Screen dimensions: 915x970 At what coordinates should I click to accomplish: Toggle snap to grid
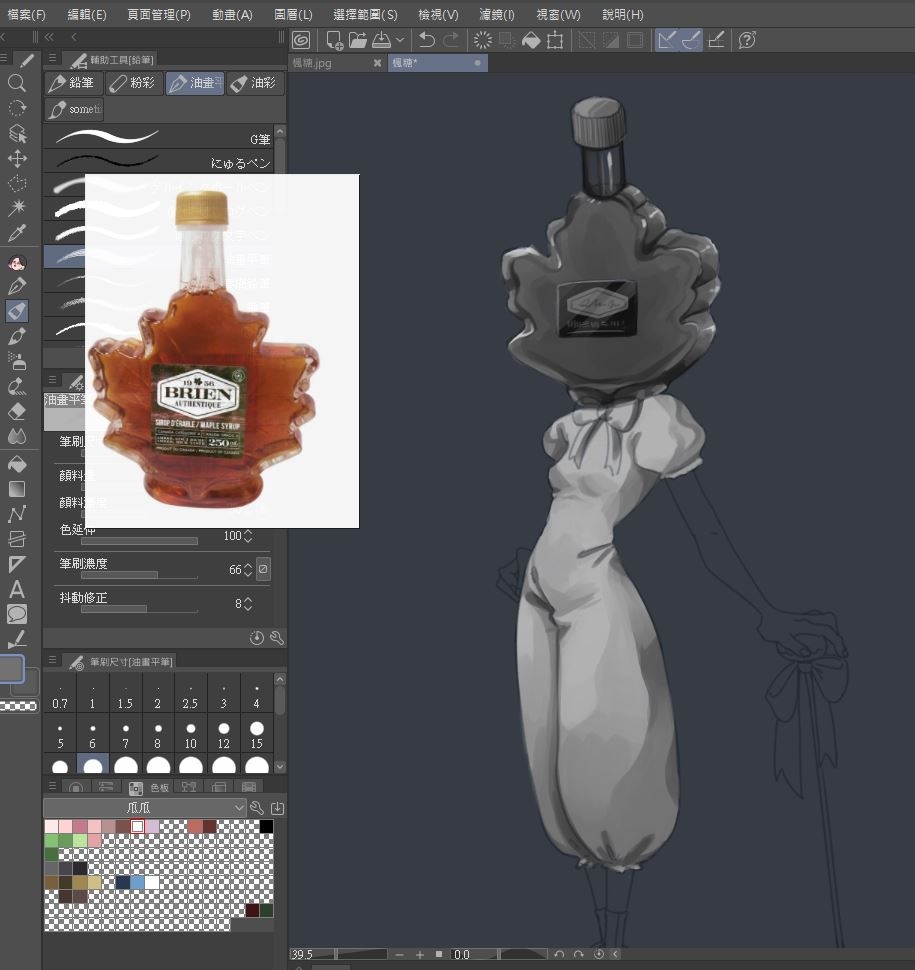tap(716, 40)
